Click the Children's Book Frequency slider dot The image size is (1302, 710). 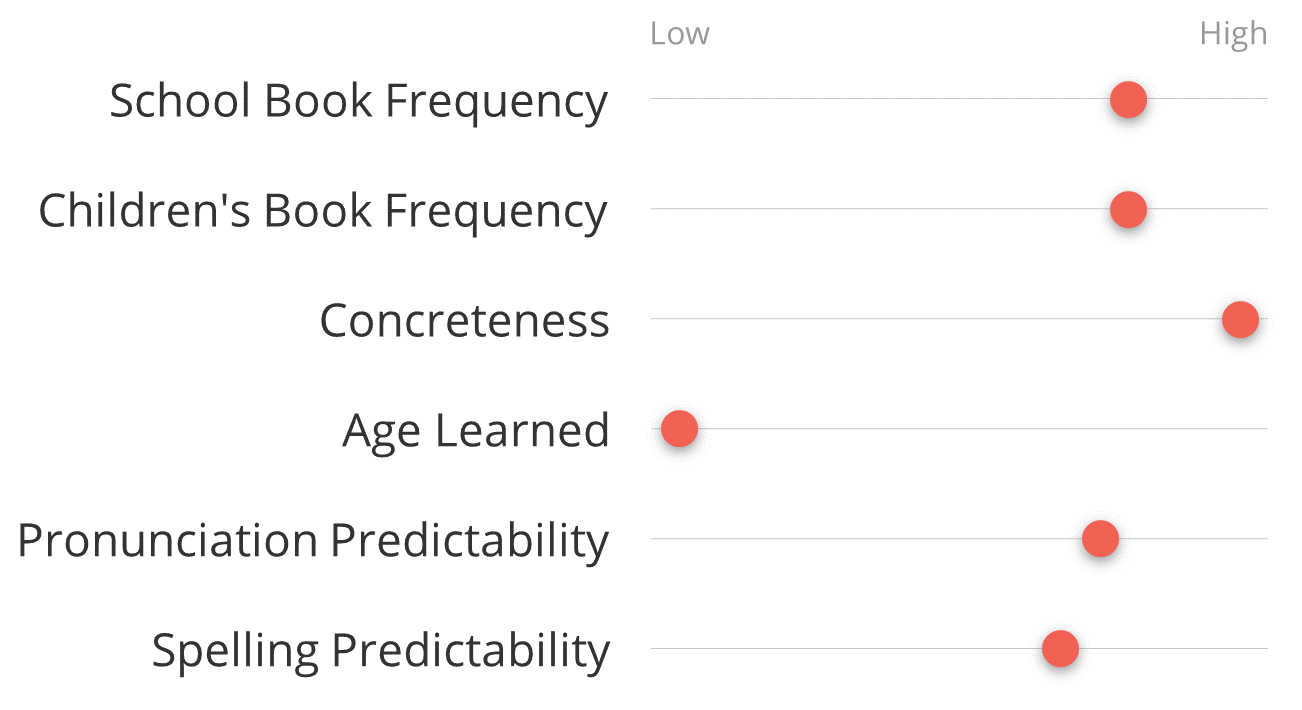click(x=1128, y=209)
